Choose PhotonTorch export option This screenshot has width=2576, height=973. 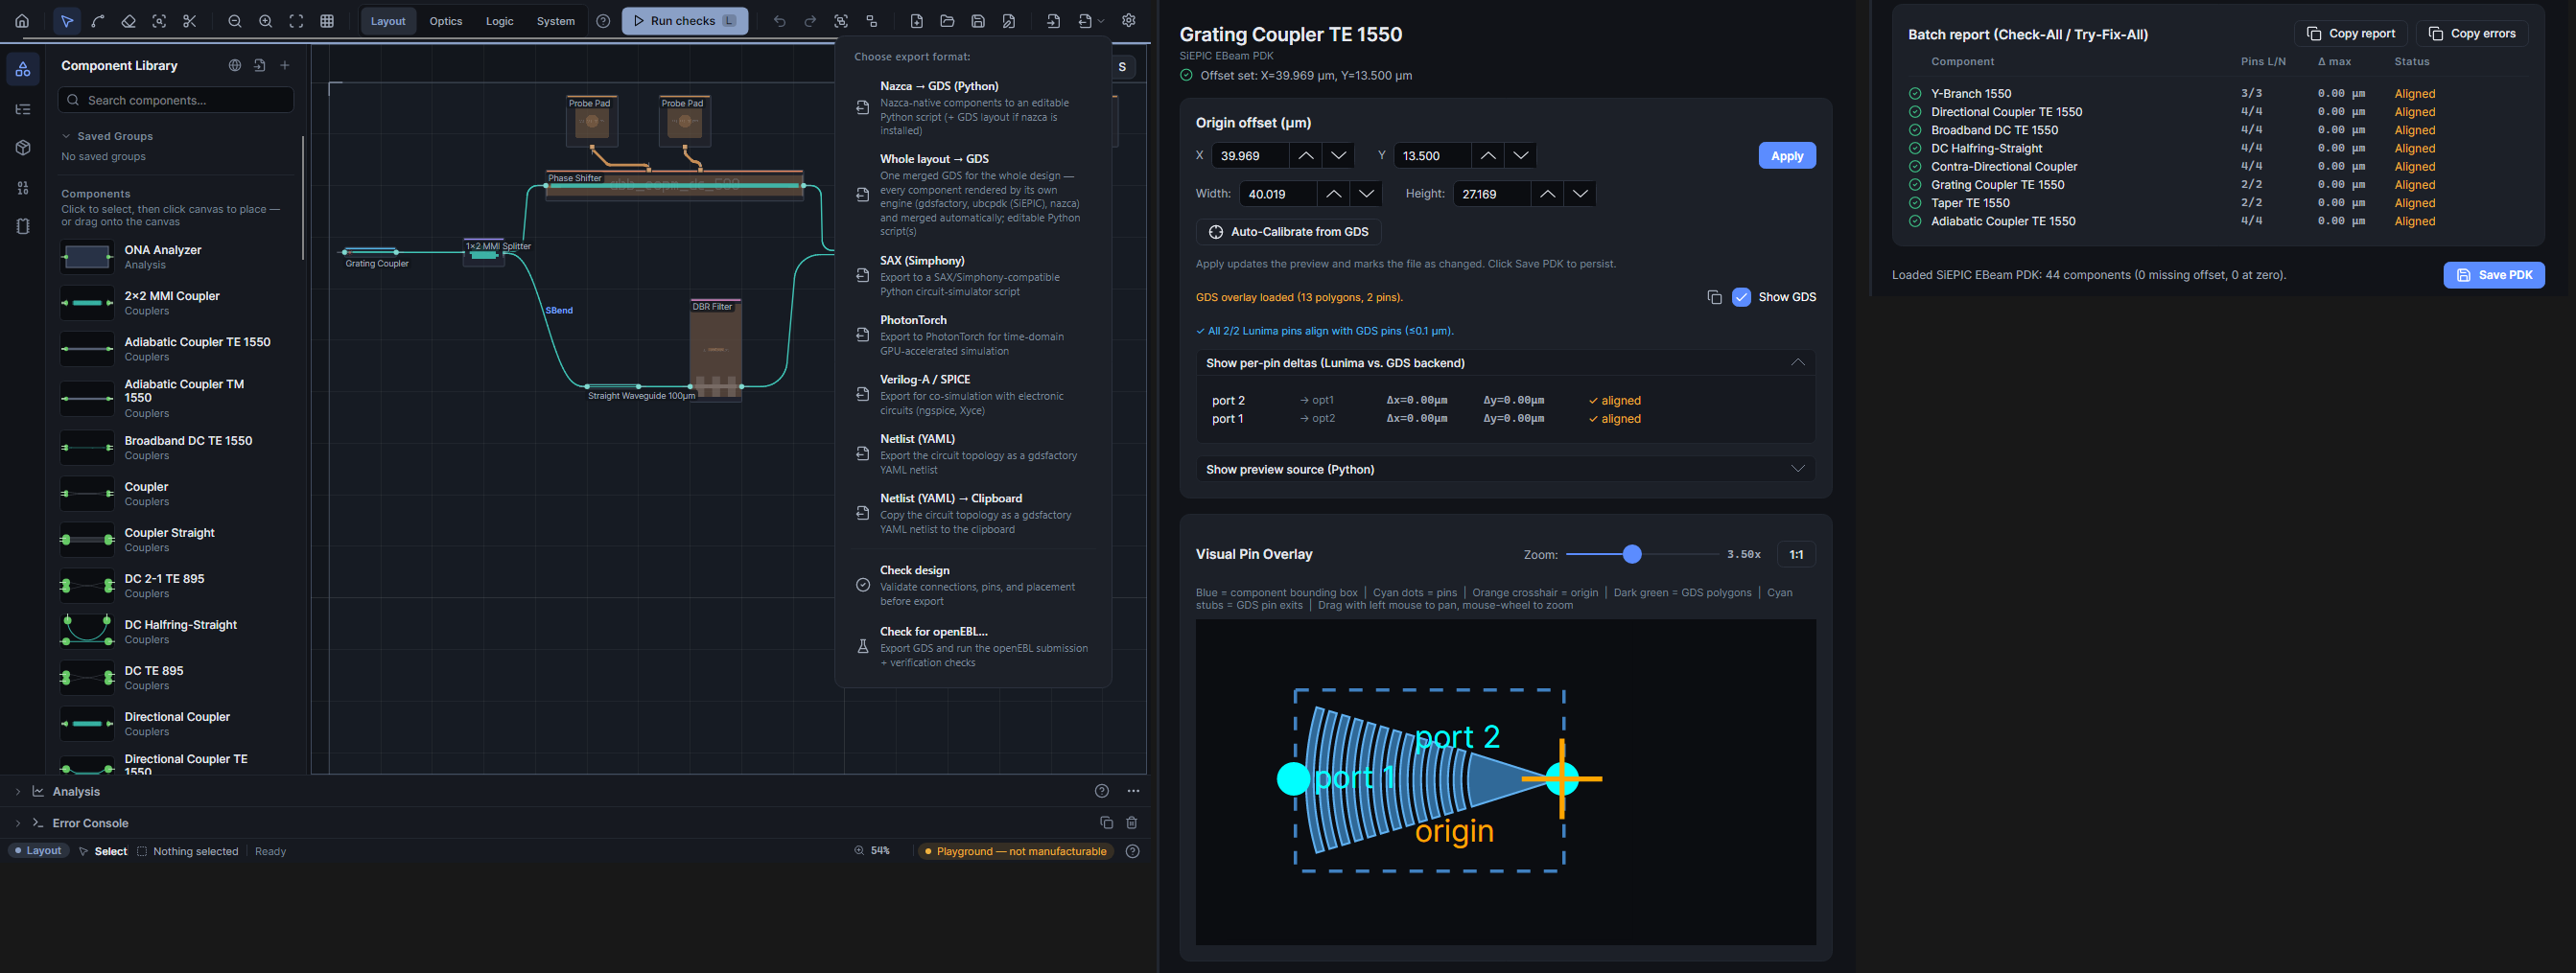coord(973,335)
